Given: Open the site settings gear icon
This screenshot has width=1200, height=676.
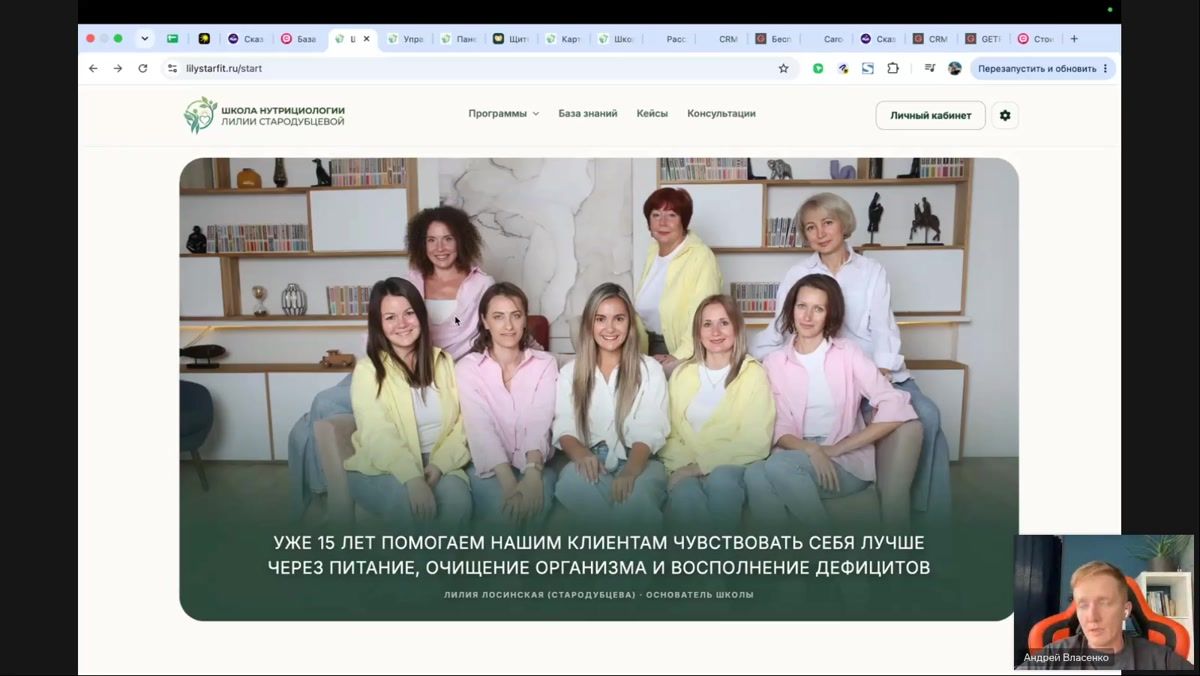Looking at the screenshot, I should point(1005,115).
